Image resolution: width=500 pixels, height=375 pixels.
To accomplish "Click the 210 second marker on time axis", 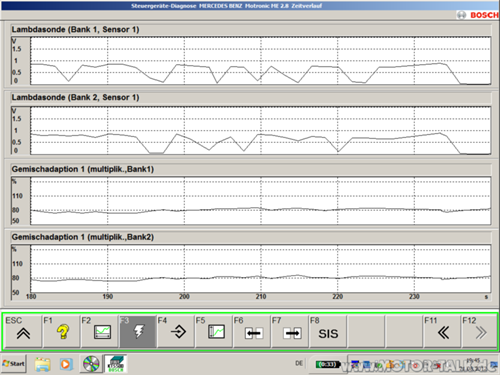I will coord(261,296).
